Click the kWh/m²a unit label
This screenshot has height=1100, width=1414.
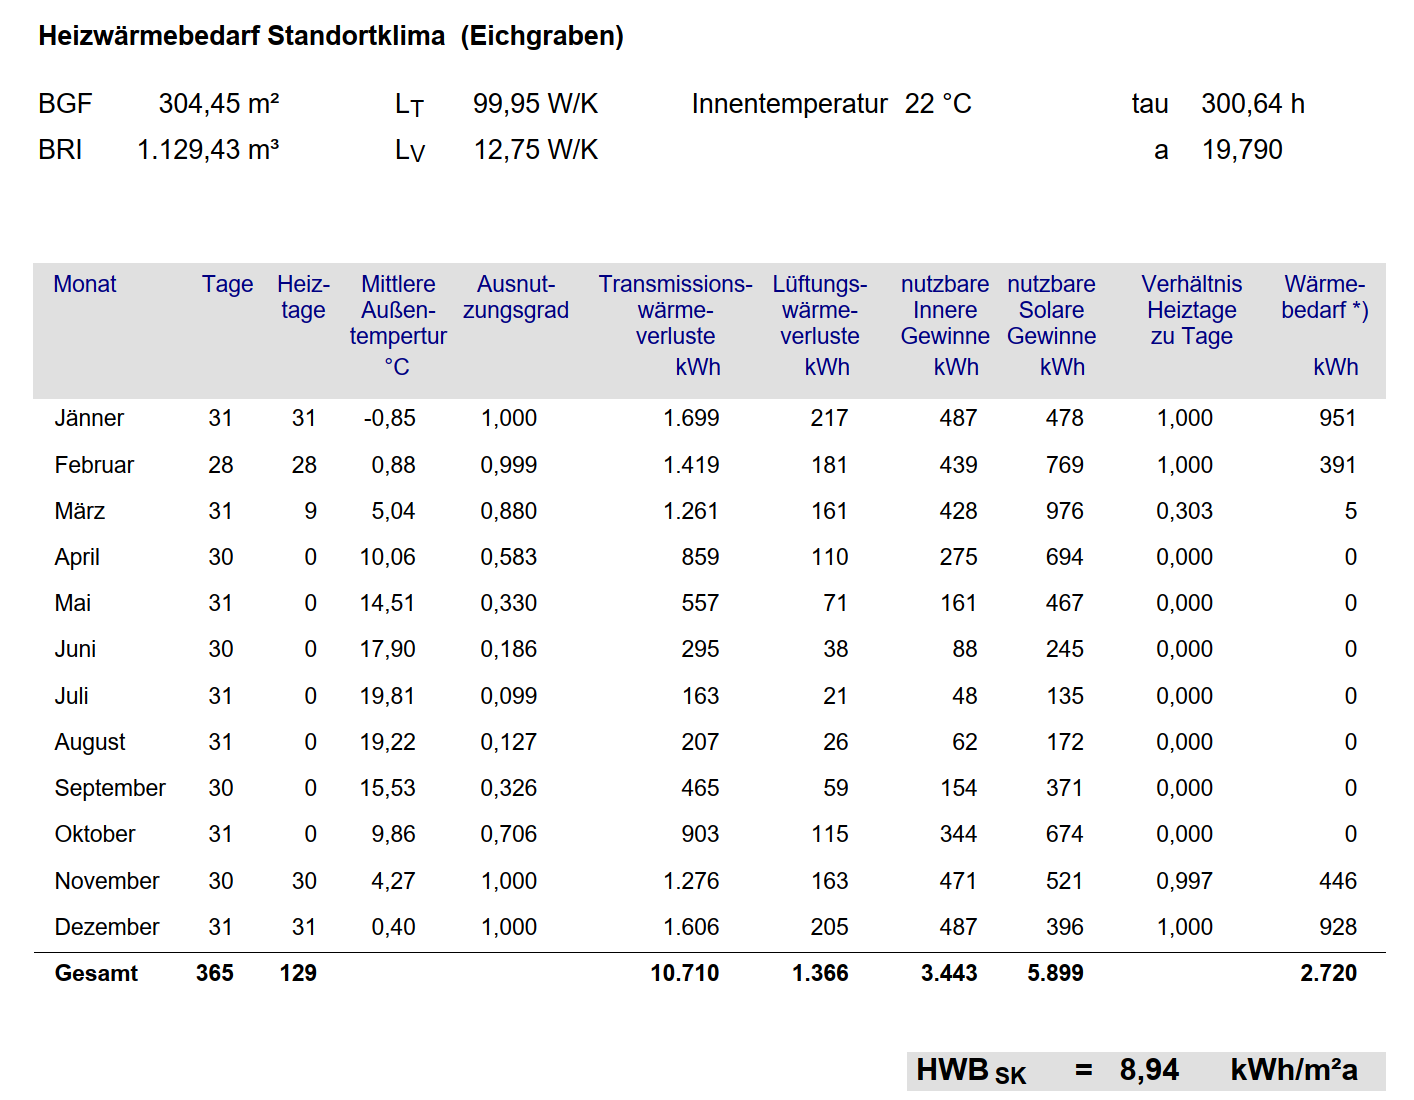tap(1294, 1070)
